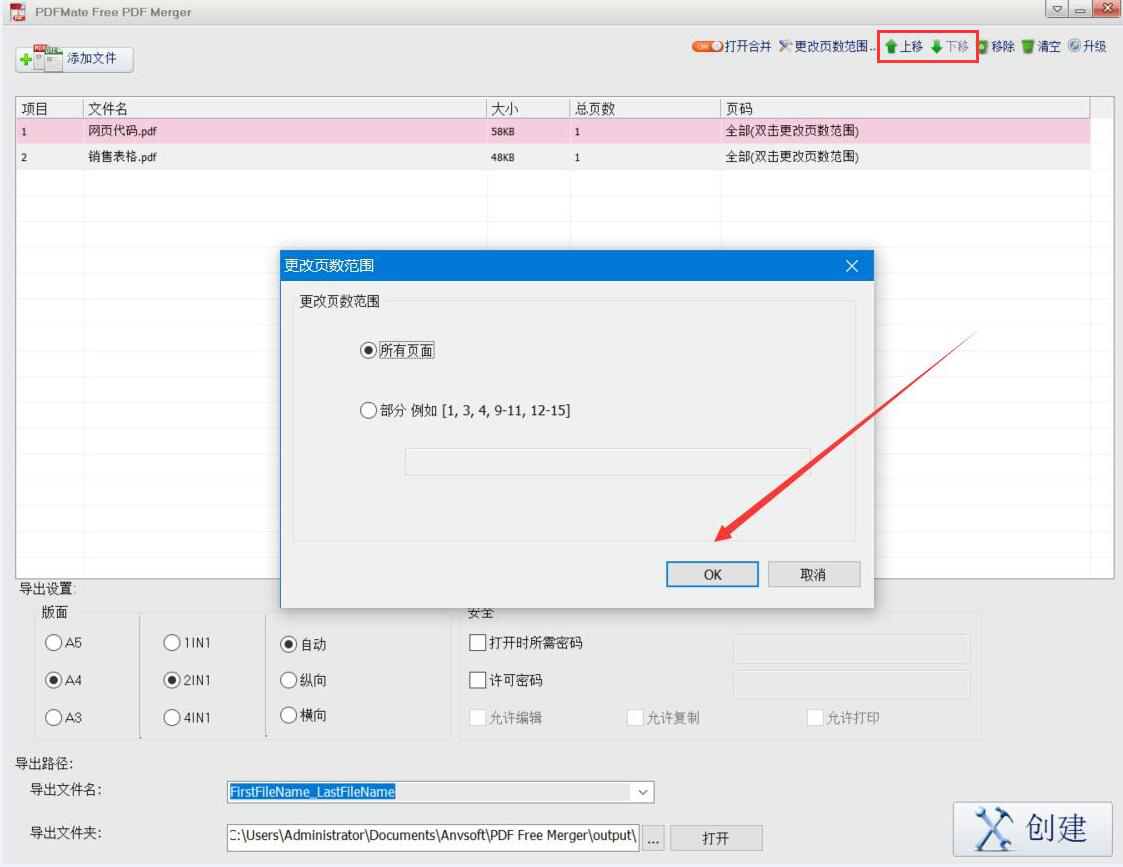Click the 页码 column header
1123x867 pixels.
[x=905, y=108]
